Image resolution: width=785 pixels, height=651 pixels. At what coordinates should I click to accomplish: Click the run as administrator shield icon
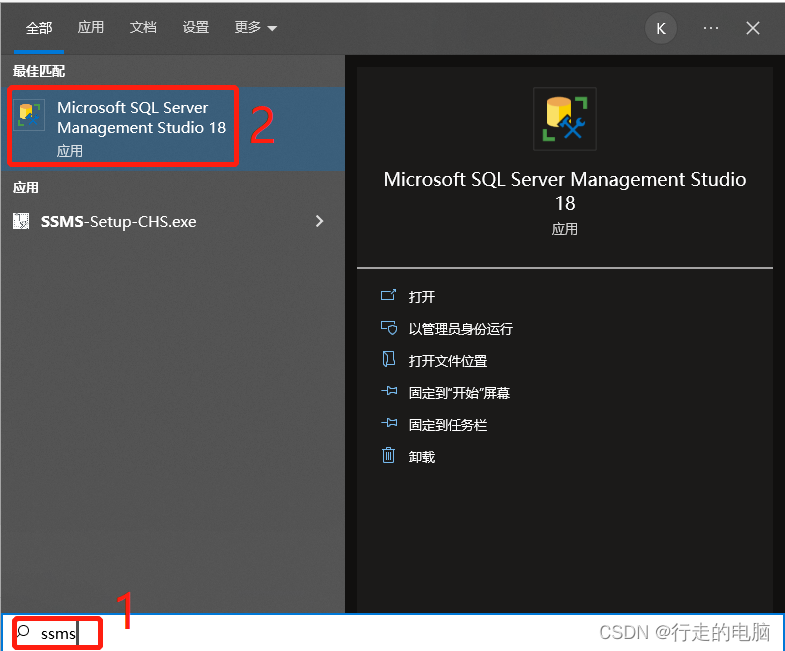click(x=389, y=328)
